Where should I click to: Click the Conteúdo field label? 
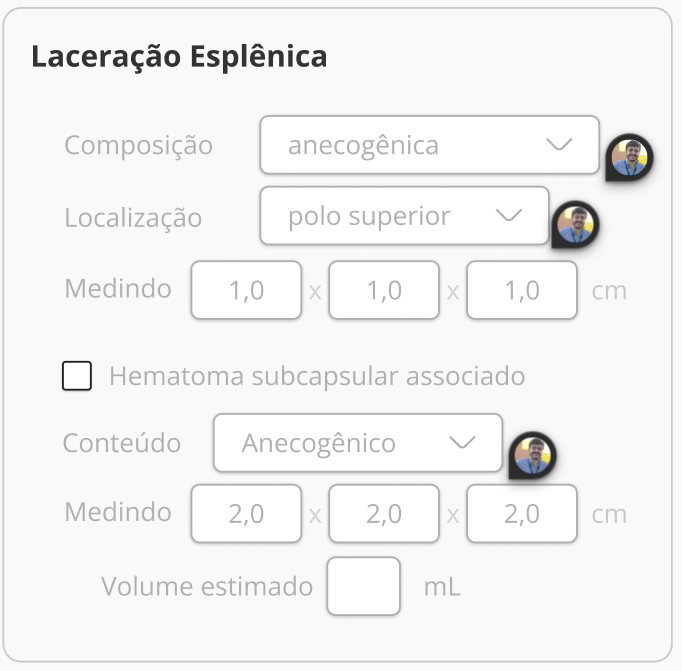coord(122,443)
